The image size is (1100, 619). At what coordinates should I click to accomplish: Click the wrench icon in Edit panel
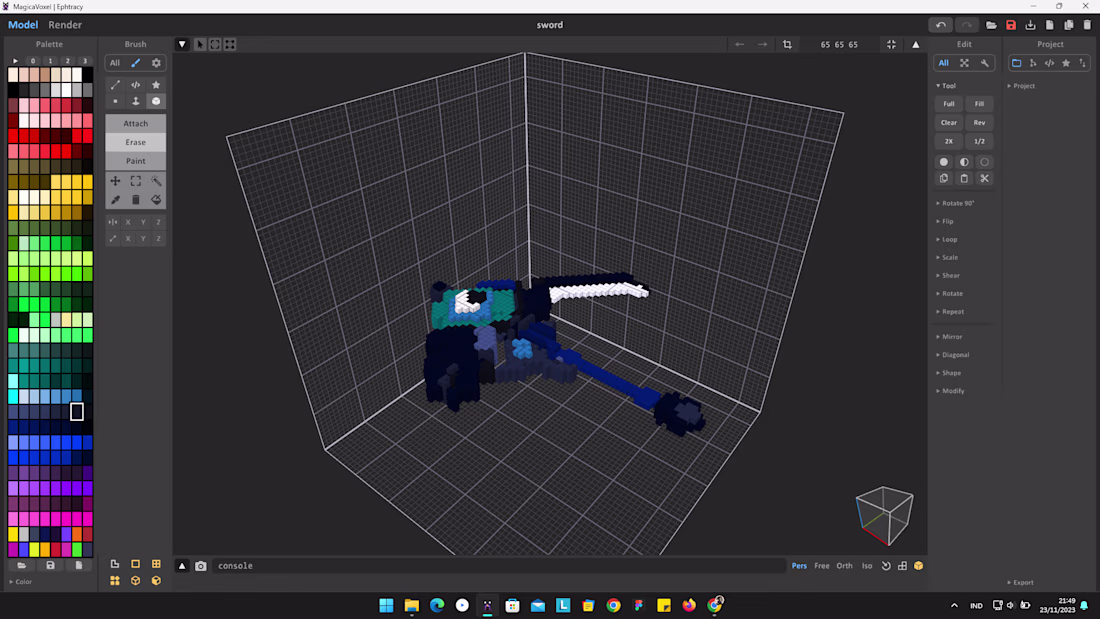point(985,63)
